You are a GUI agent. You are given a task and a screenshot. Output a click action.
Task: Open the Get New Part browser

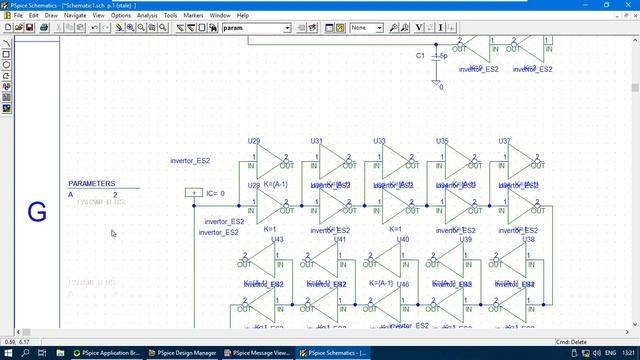213,28
